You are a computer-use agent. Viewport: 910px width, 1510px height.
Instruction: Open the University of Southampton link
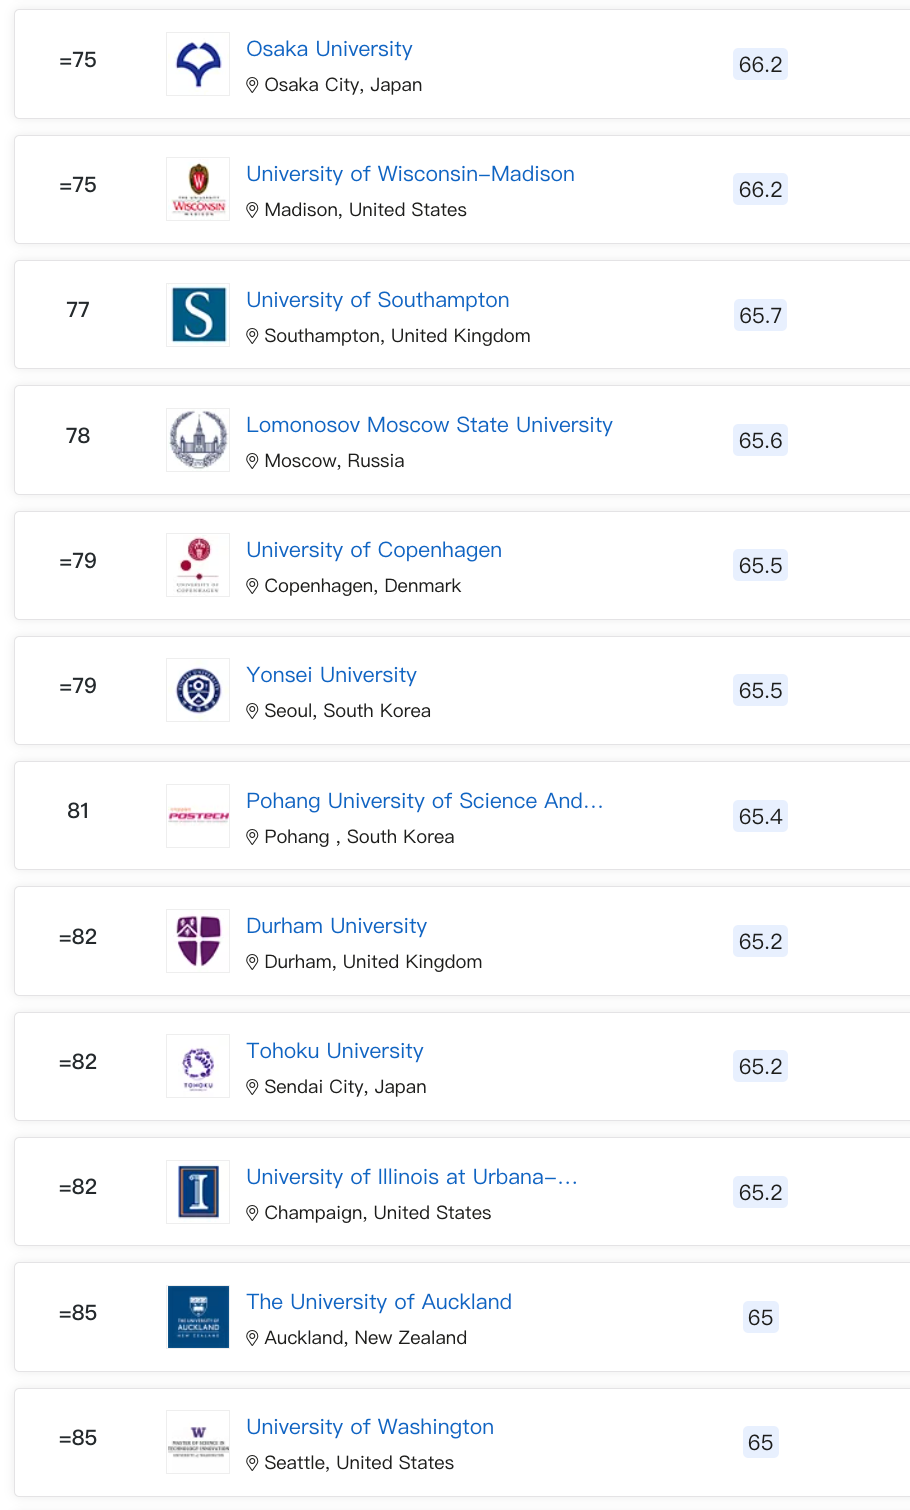click(378, 300)
